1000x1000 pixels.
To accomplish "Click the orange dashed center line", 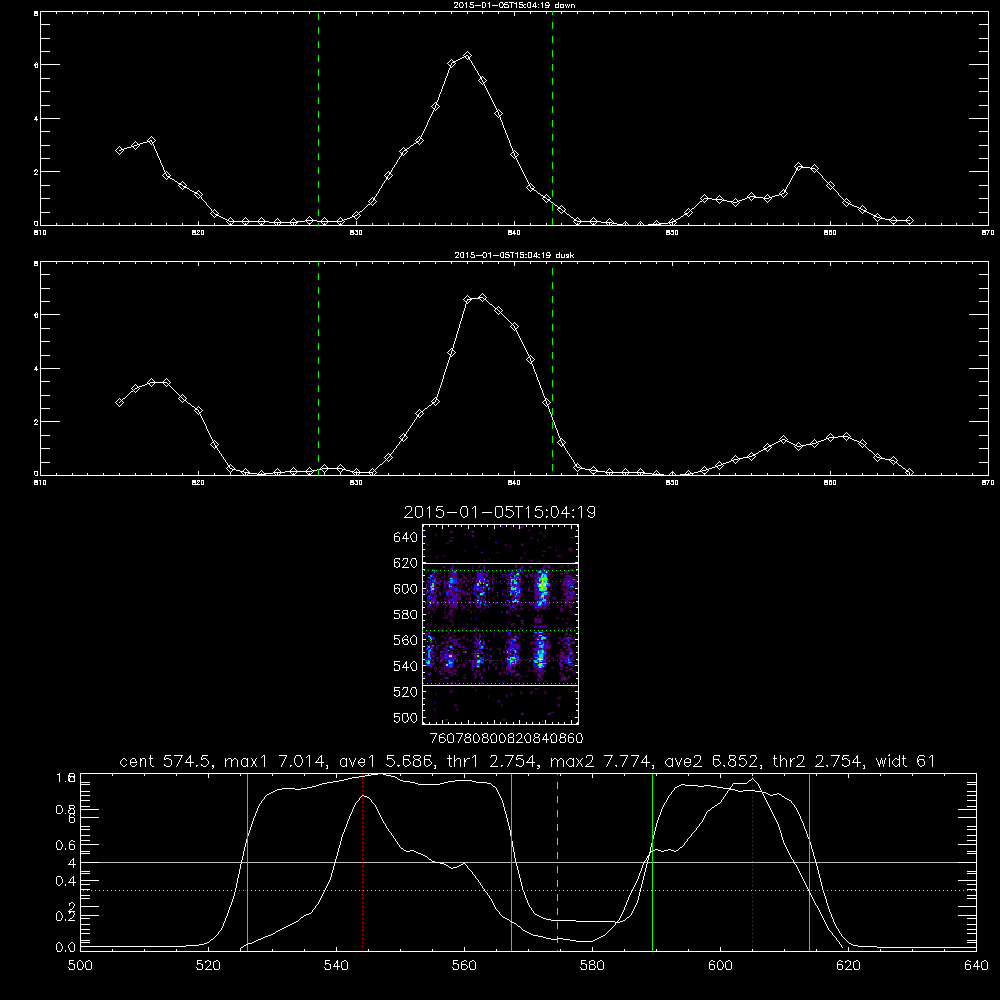I will click(557, 861).
